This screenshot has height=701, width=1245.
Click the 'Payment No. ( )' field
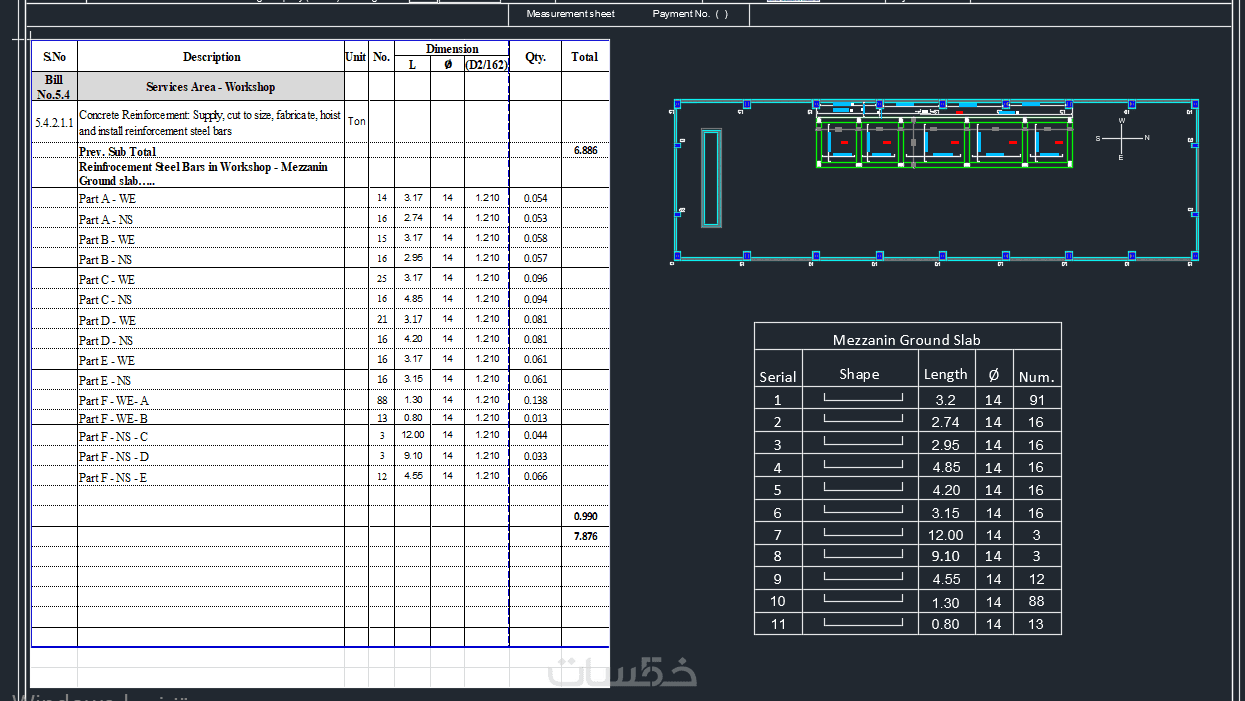690,14
